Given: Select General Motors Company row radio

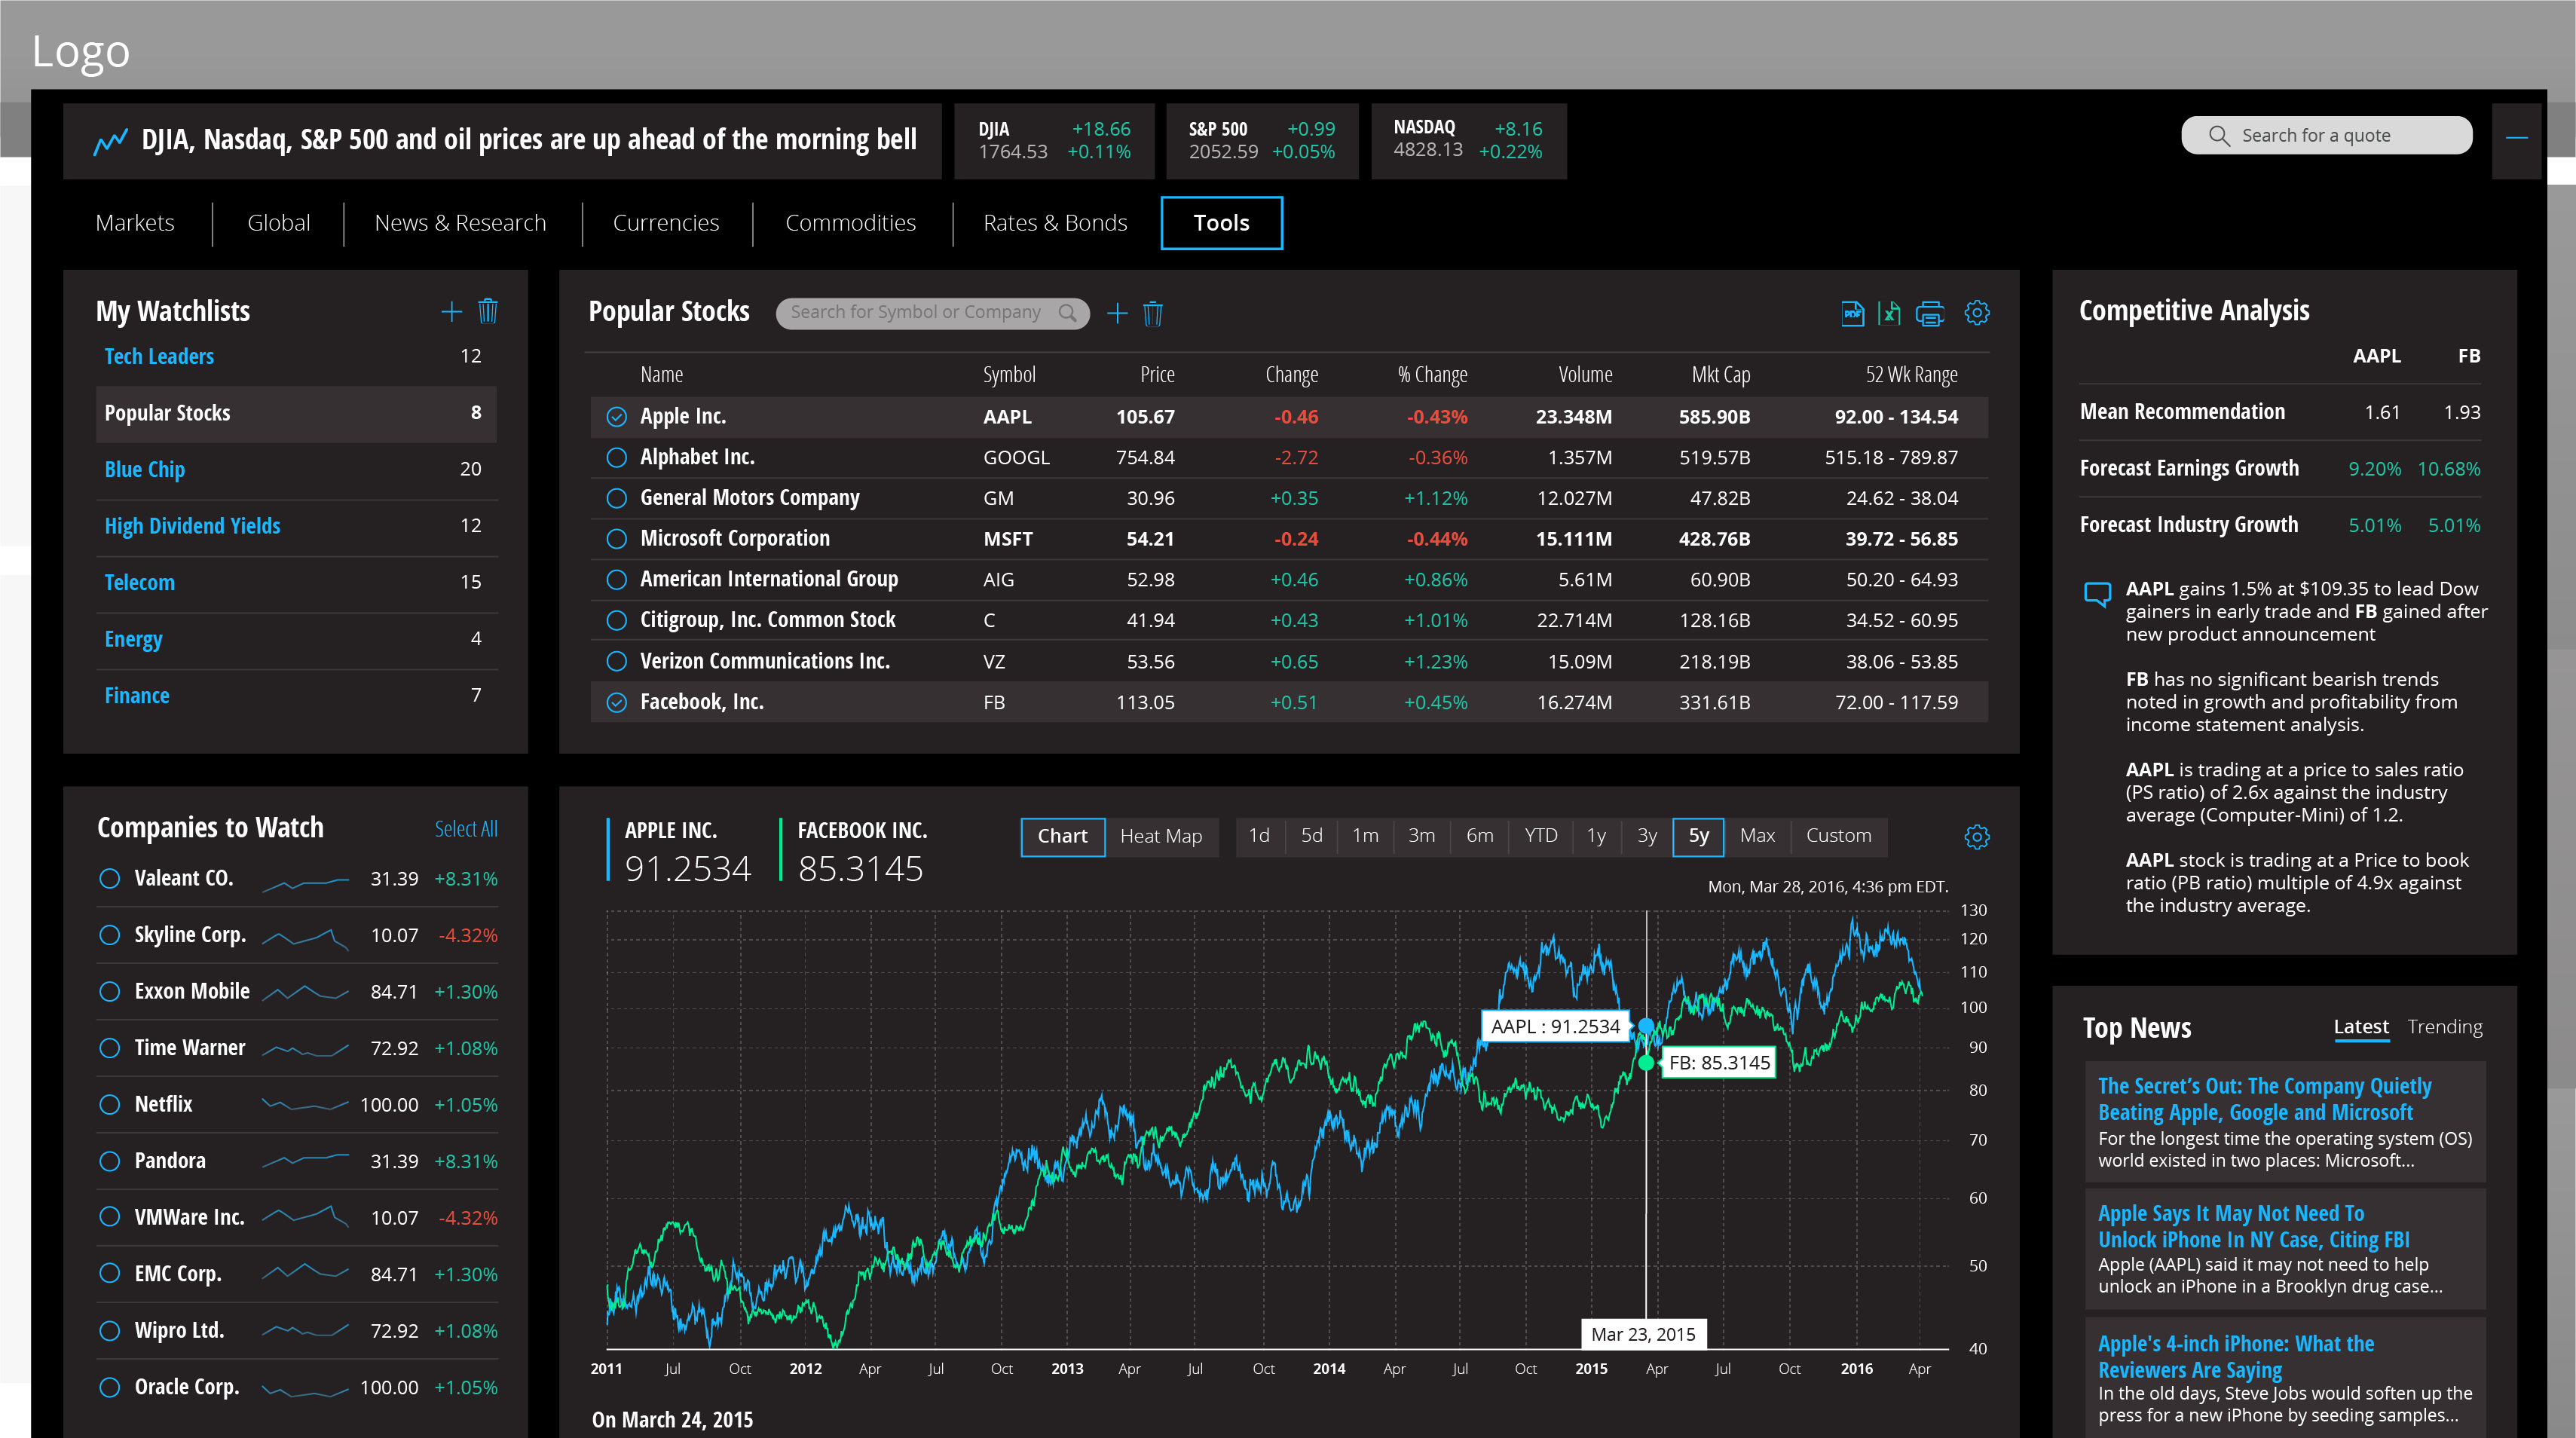Looking at the screenshot, I should point(617,498).
